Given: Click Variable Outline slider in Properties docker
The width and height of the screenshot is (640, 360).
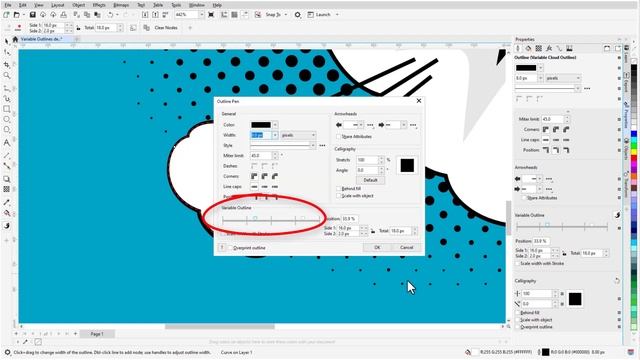Looking at the screenshot, I should (562, 227).
